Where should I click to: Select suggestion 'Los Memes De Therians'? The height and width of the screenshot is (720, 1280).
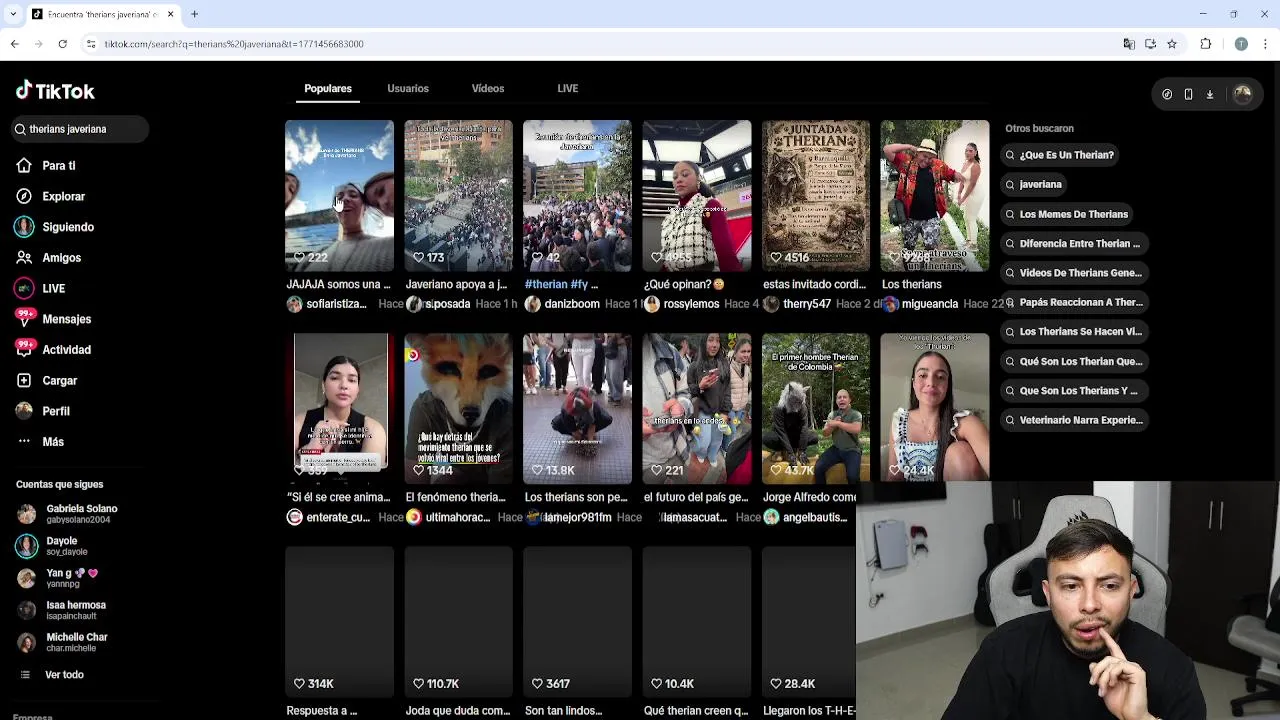1067,214
